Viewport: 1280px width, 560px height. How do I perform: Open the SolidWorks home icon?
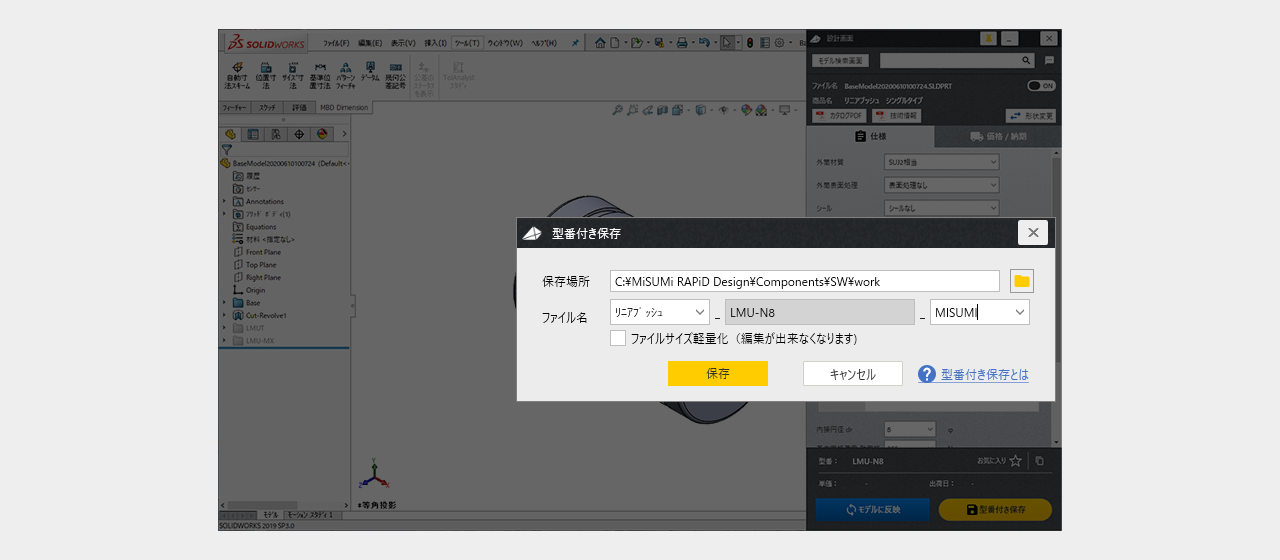[600, 43]
